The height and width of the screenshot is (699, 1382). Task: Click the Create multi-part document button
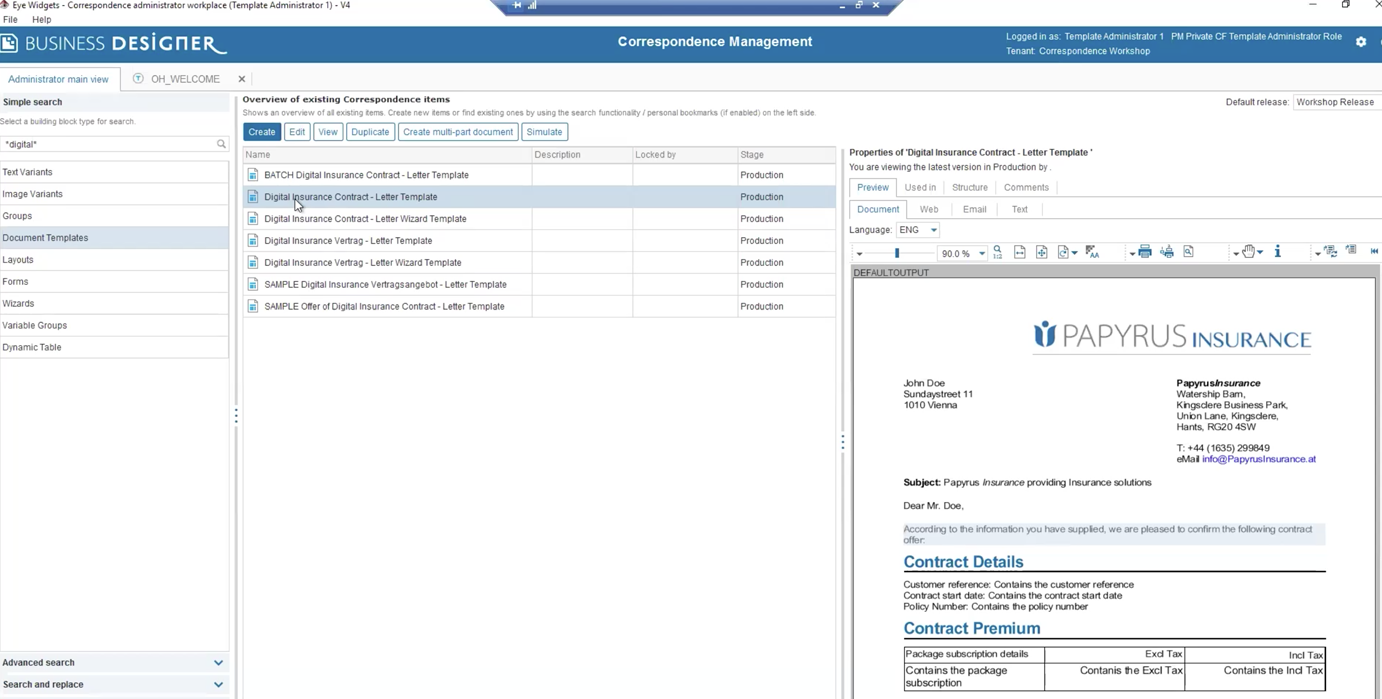[x=458, y=131]
